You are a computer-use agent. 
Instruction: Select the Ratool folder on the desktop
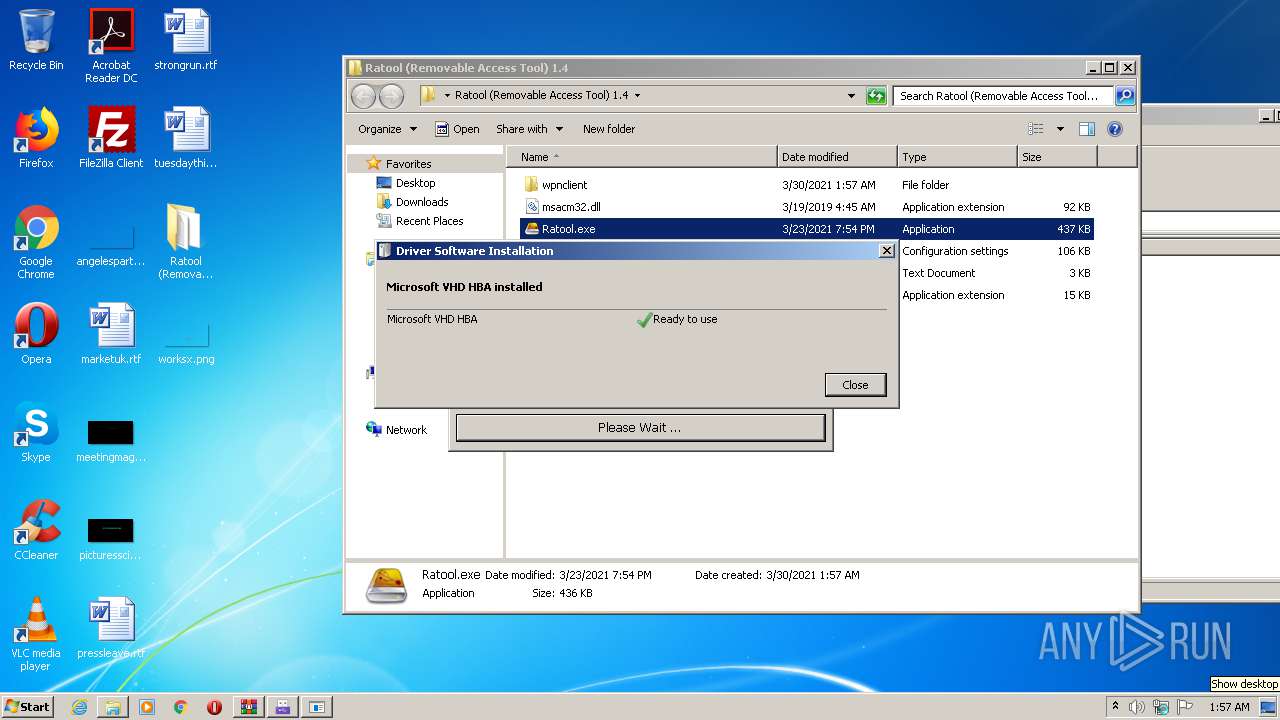click(186, 242)
